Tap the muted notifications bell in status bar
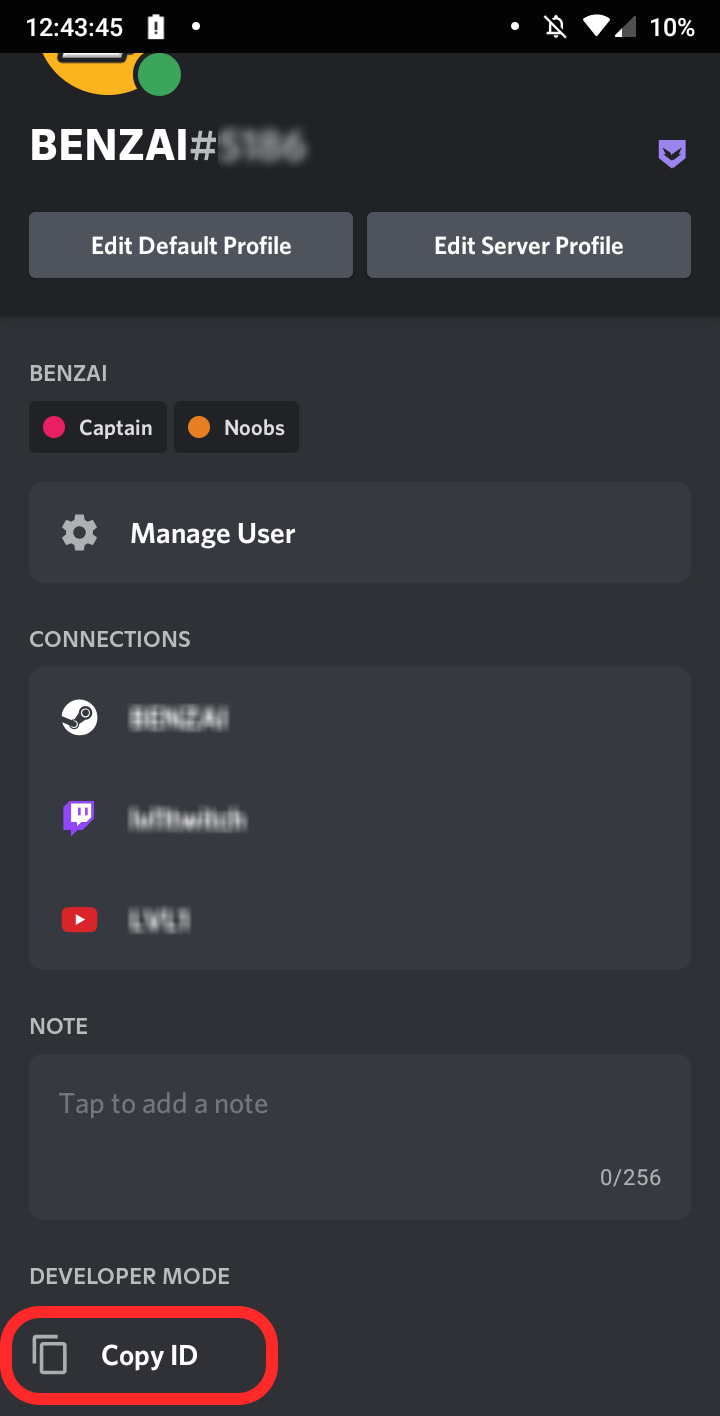Screen dimensions: 720x1416 [x=555, y=27]
